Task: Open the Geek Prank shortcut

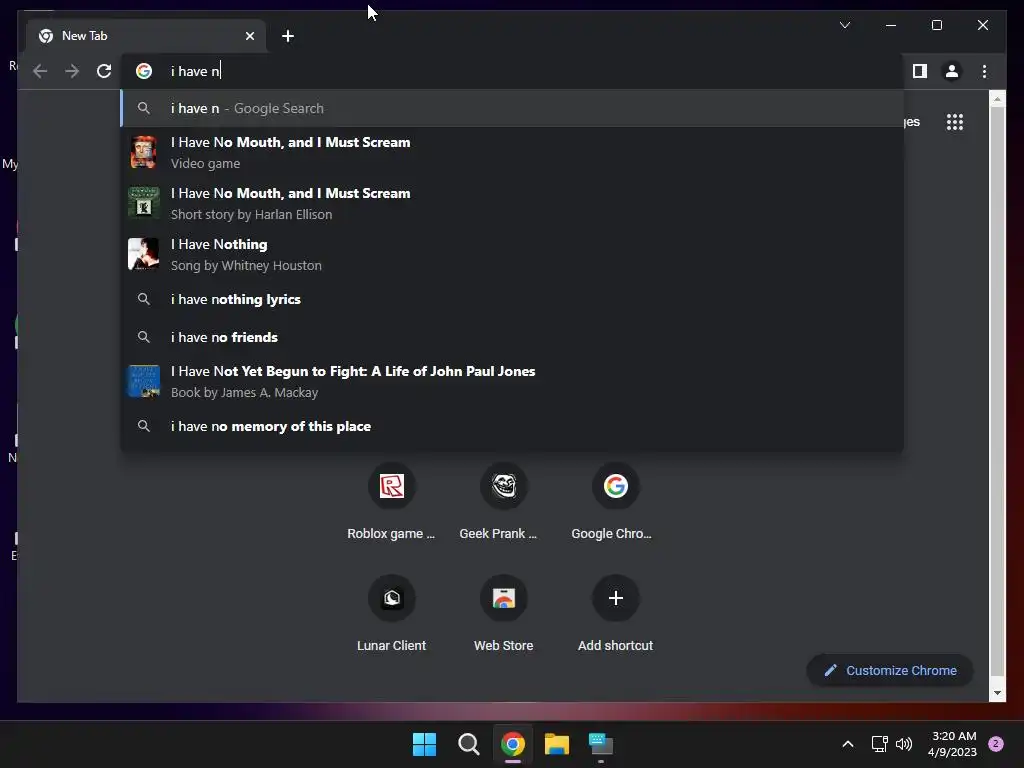Action: 504,502
